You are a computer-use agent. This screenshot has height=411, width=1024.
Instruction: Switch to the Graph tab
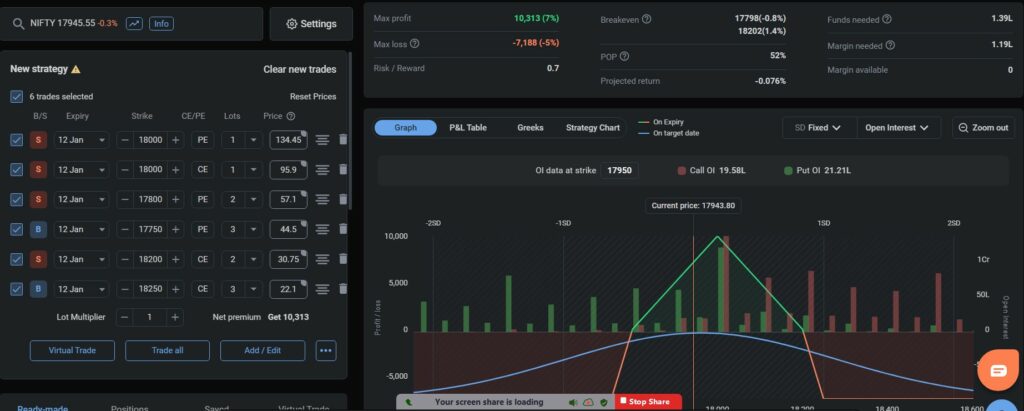[406, 128]
